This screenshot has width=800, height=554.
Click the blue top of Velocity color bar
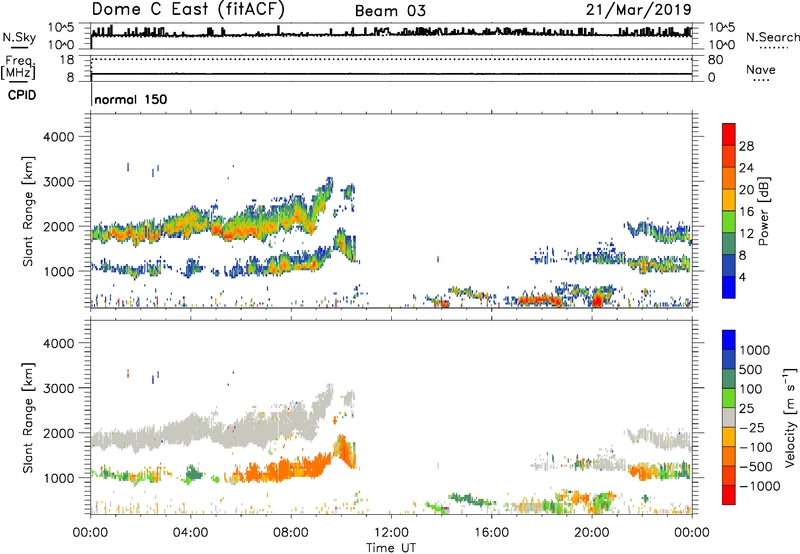(729, 340)
